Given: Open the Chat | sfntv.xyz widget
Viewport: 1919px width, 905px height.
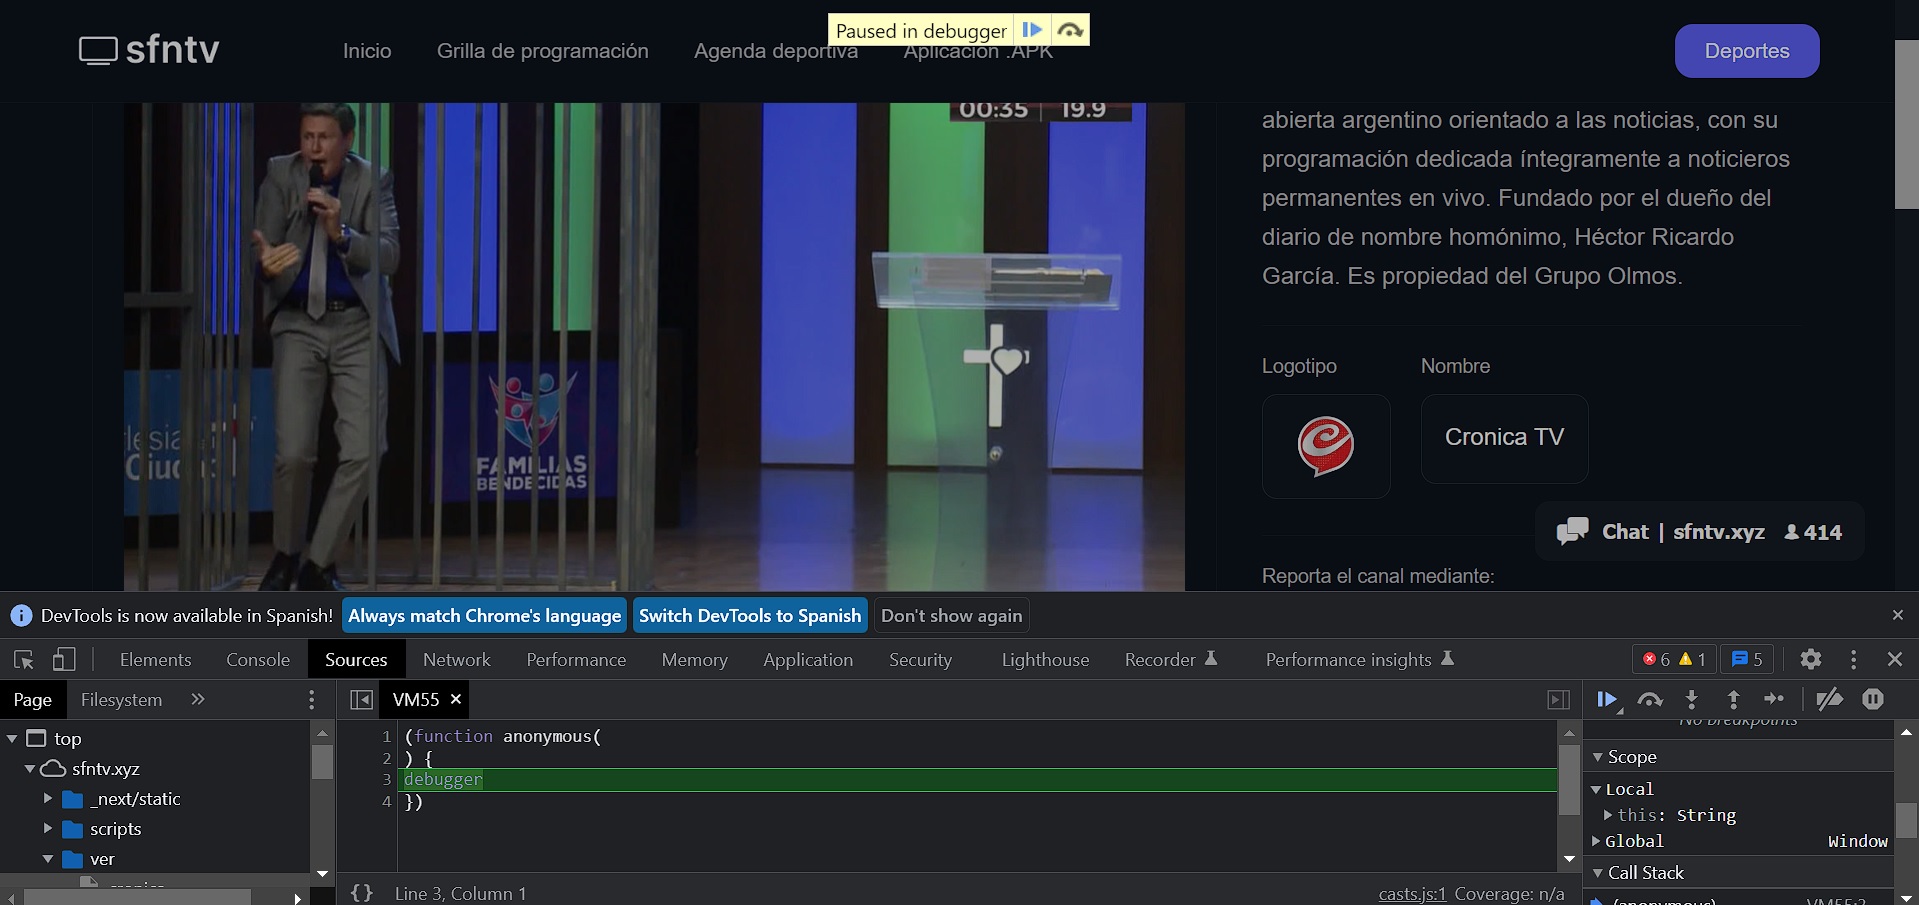Looking at the screenshot, I should click(1700, 532).
